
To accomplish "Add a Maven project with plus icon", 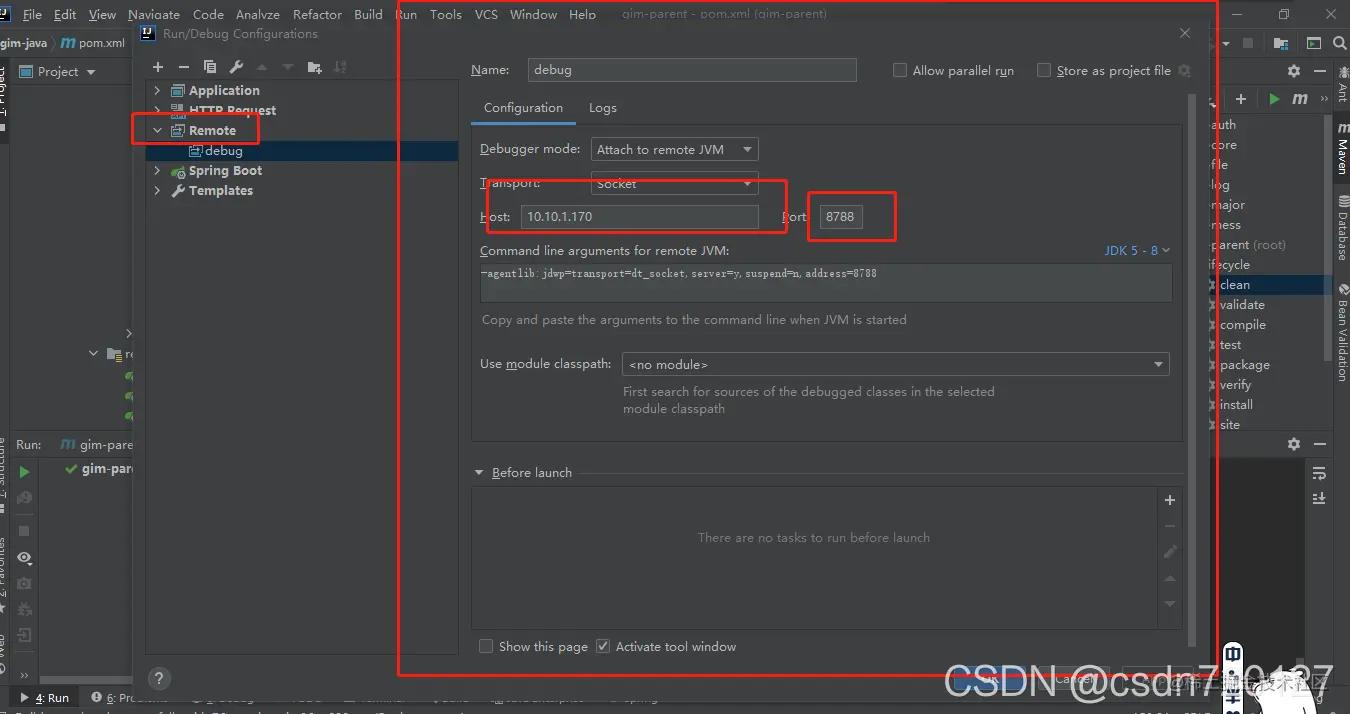I will [1241, 99].
